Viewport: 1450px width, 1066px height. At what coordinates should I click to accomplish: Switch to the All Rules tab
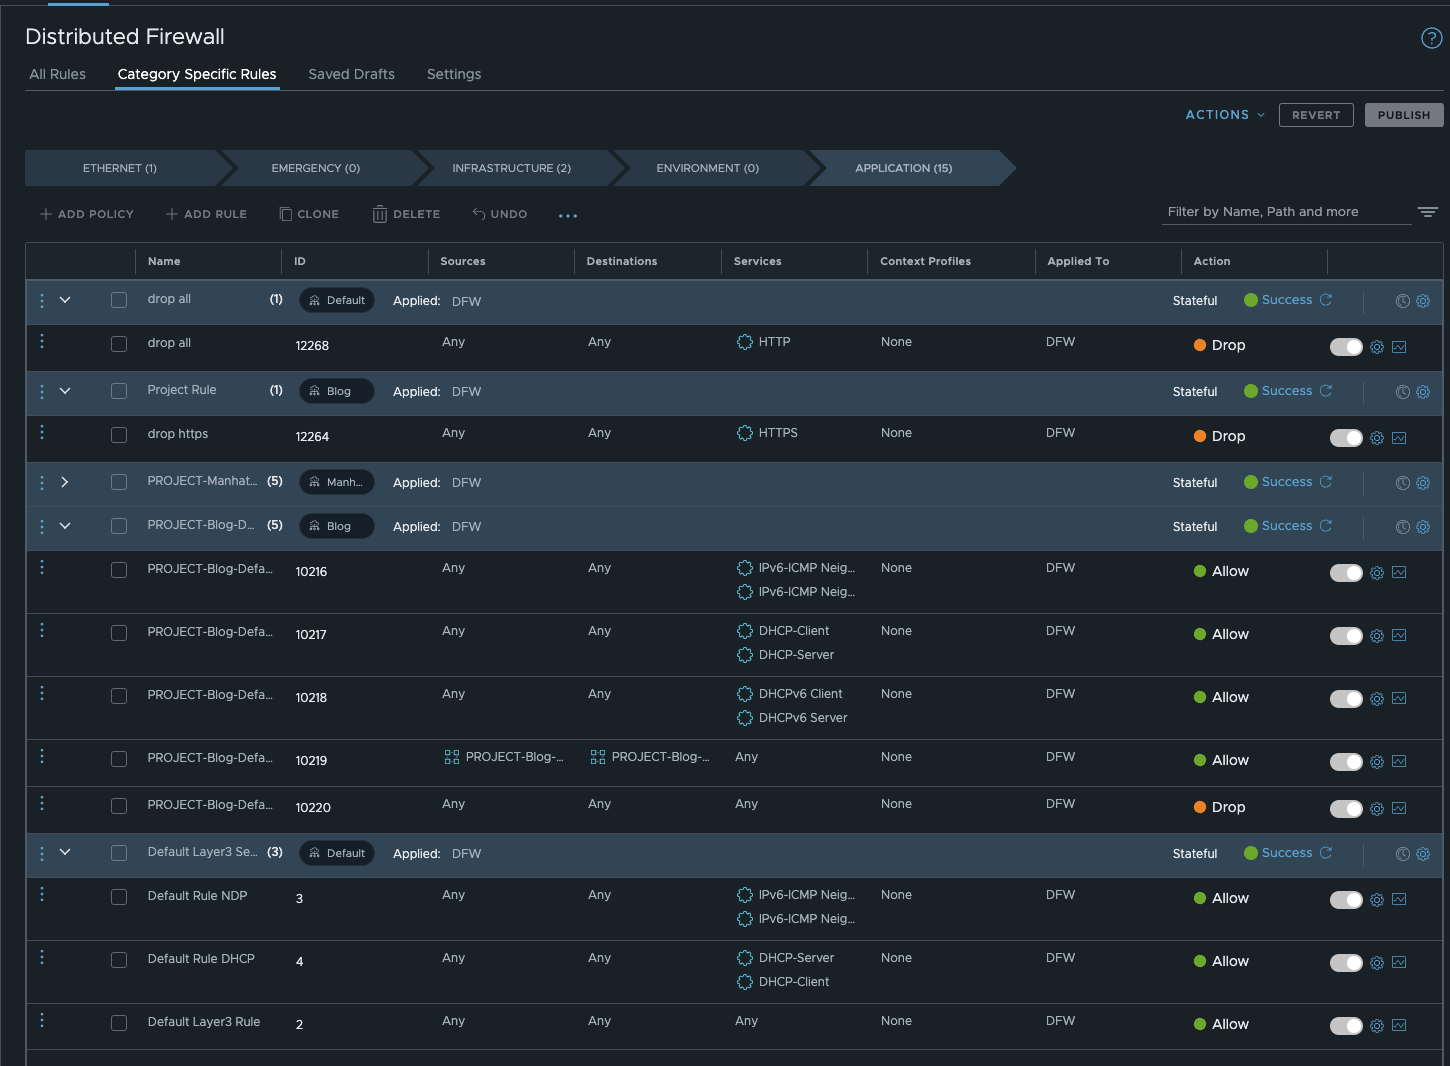point(57,73)
